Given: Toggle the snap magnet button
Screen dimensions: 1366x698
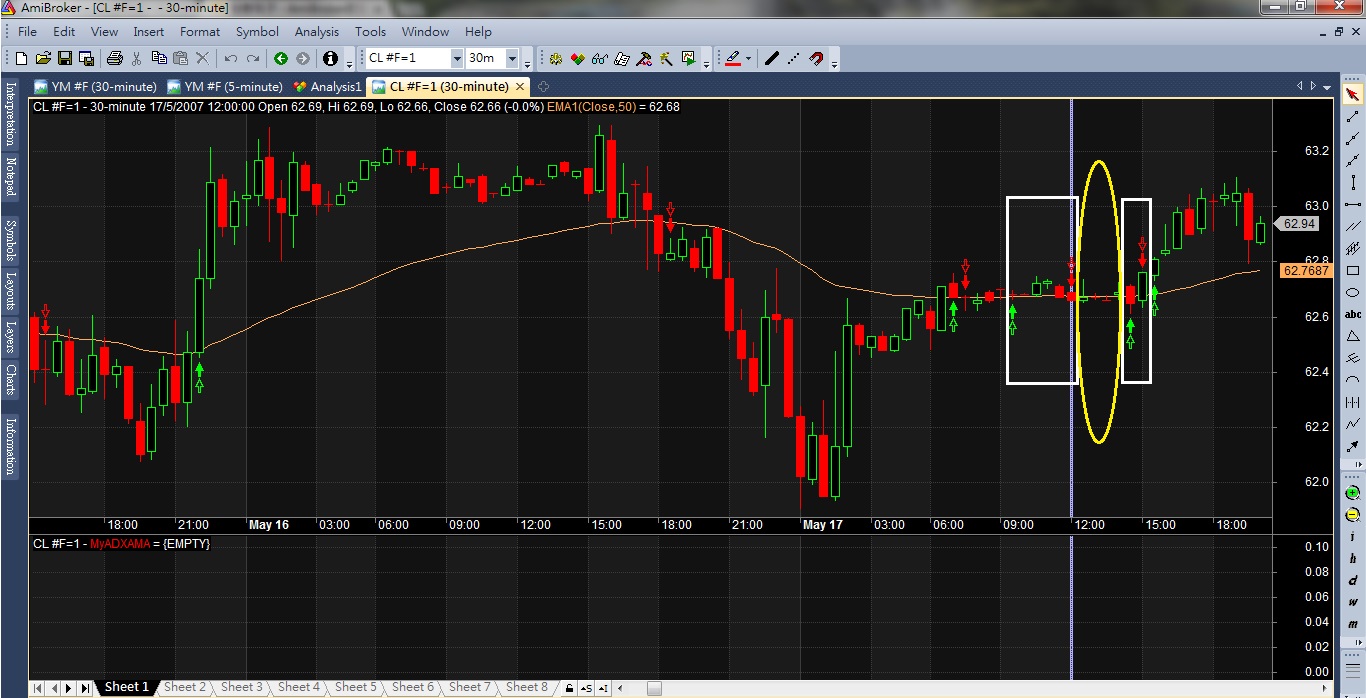Looking at the screenshot, I should point(816,59).
